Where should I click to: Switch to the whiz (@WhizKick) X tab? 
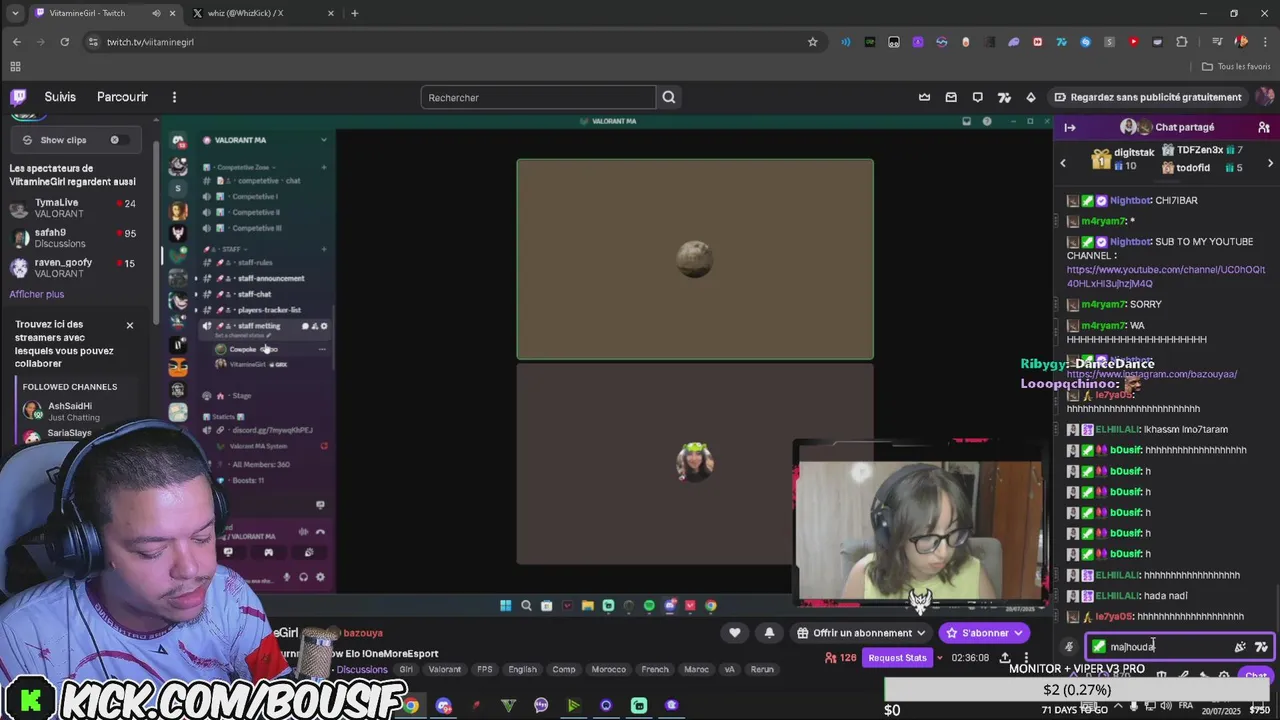click(x=260, y=13)
